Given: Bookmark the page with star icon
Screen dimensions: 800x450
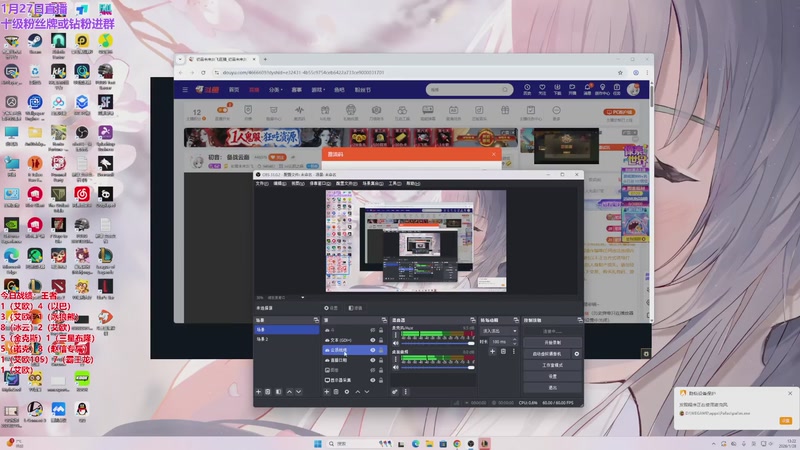Looking at the screenshot, I should pyautogui.click(x=620, y=72).
